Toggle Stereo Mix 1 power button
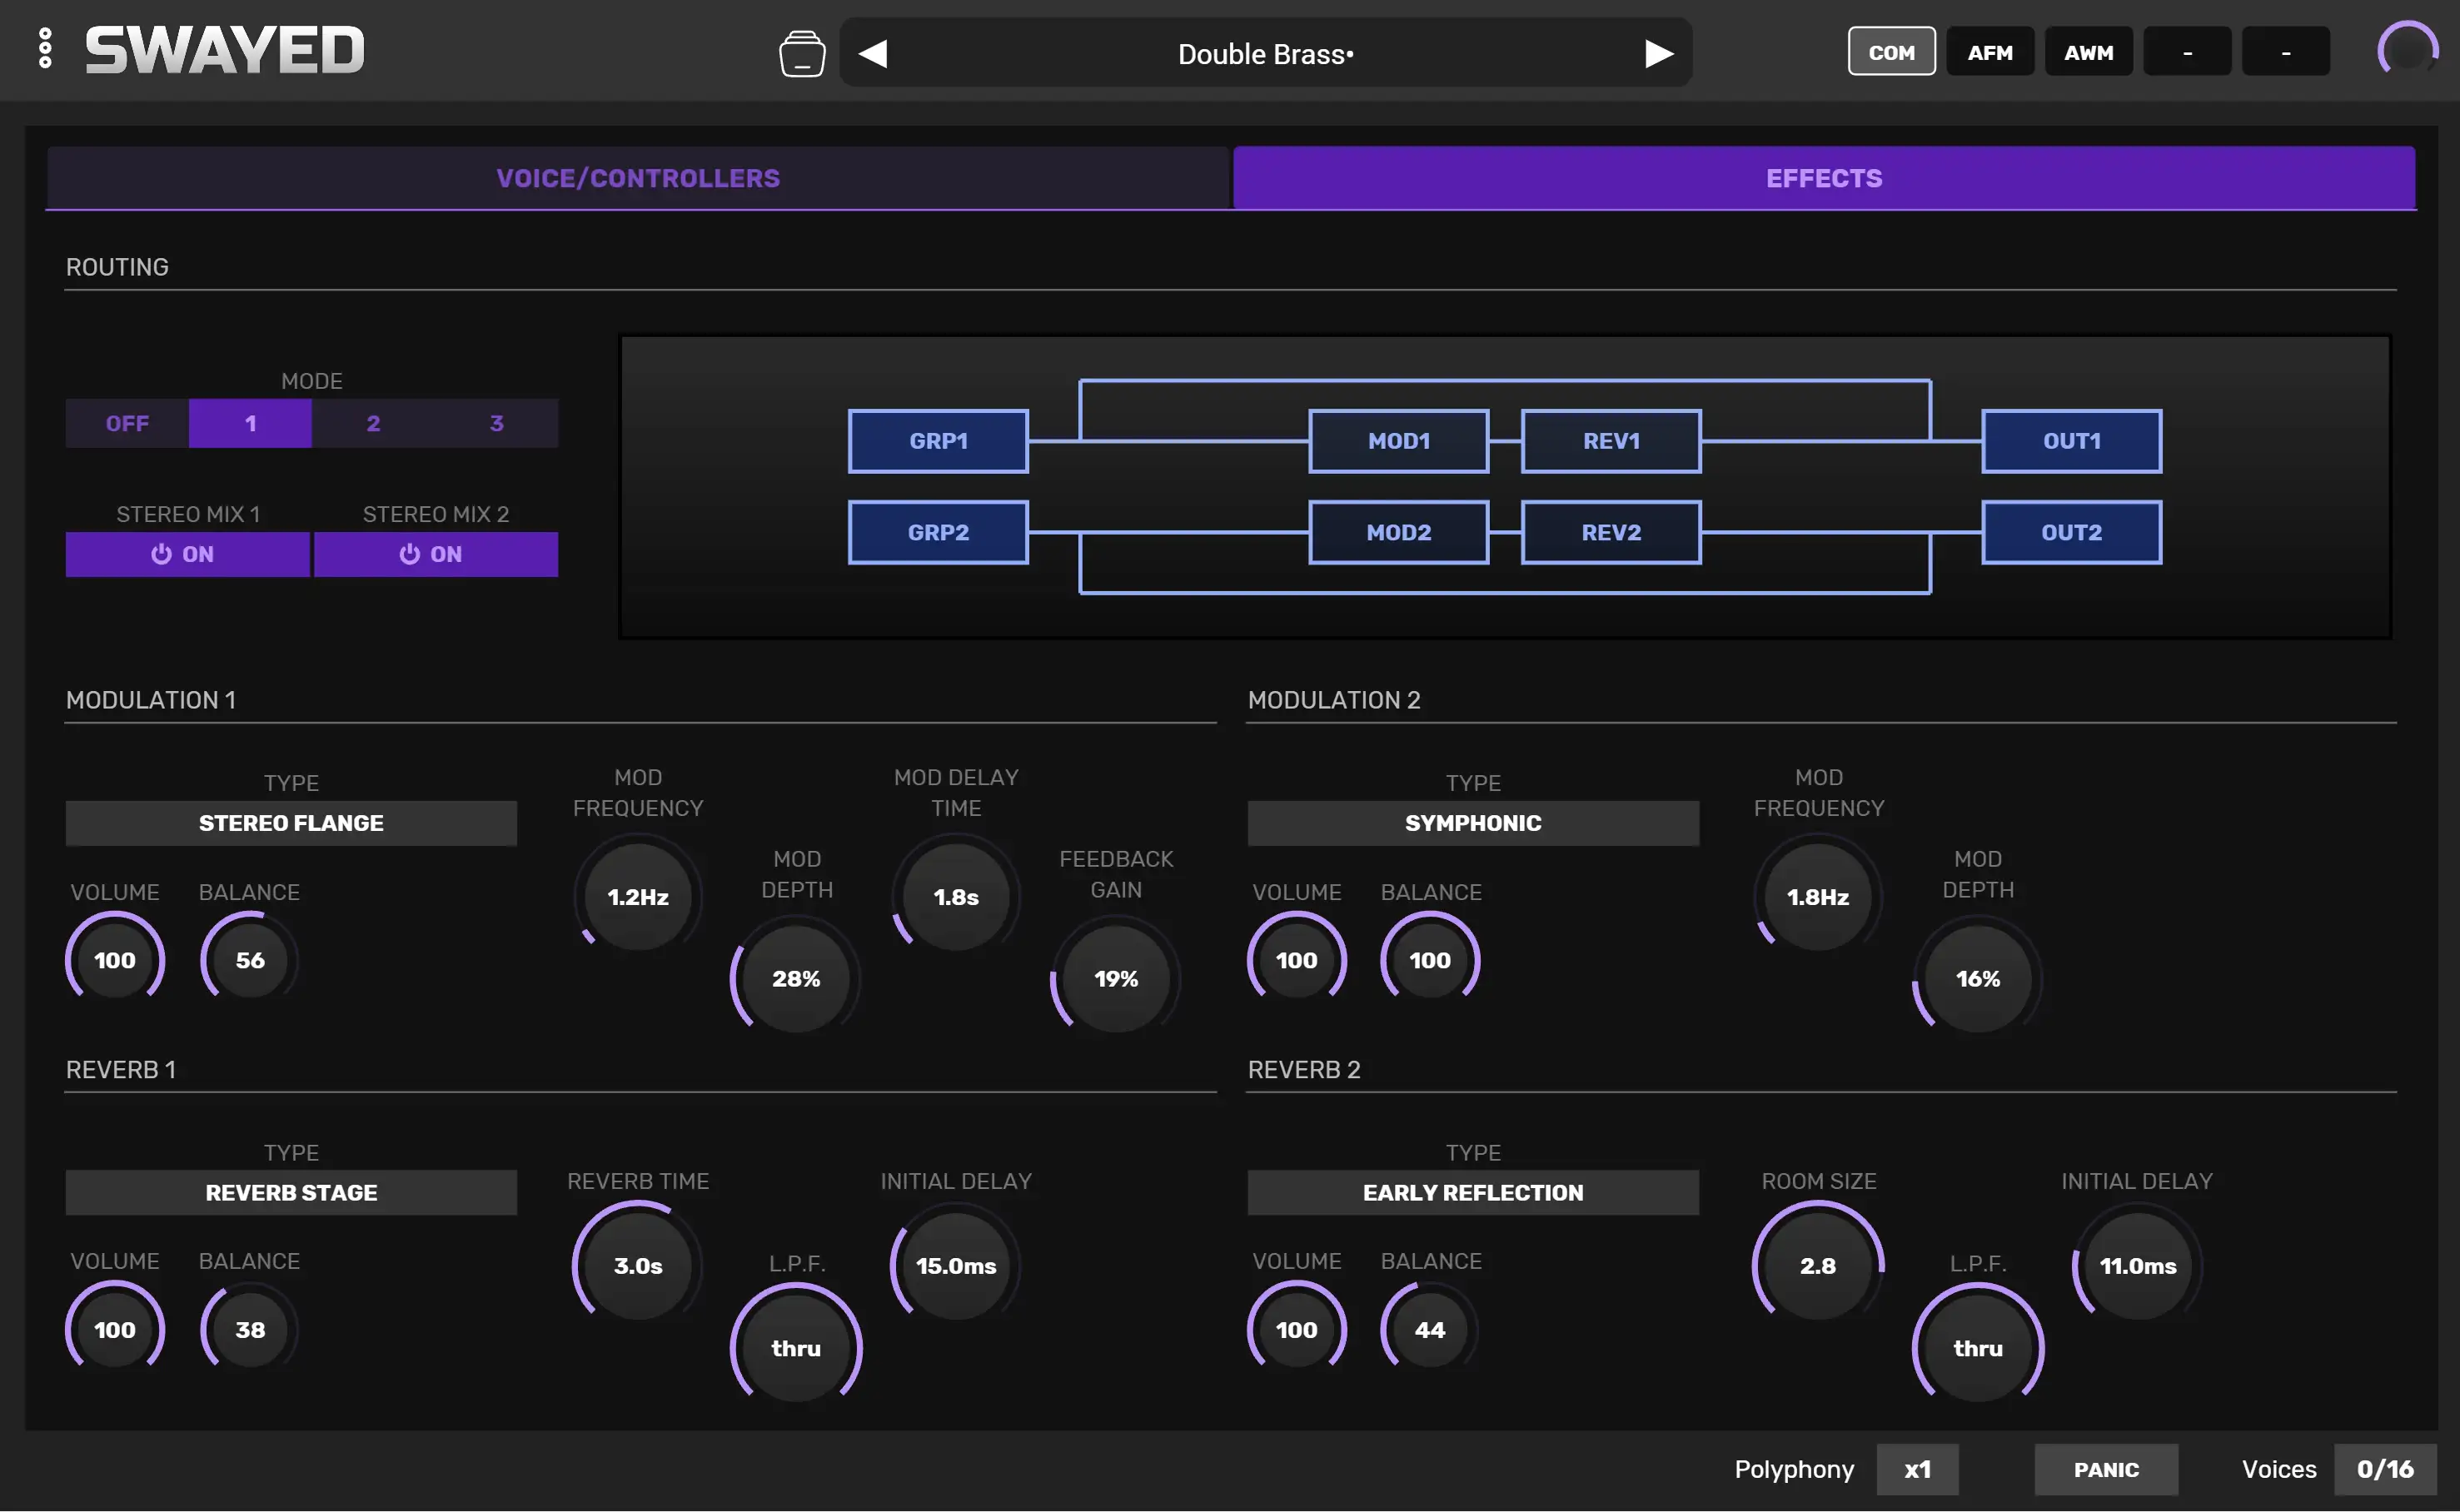Viewport: 2460px width, 1512px height. pyautogui.click(x=187, y=554)
